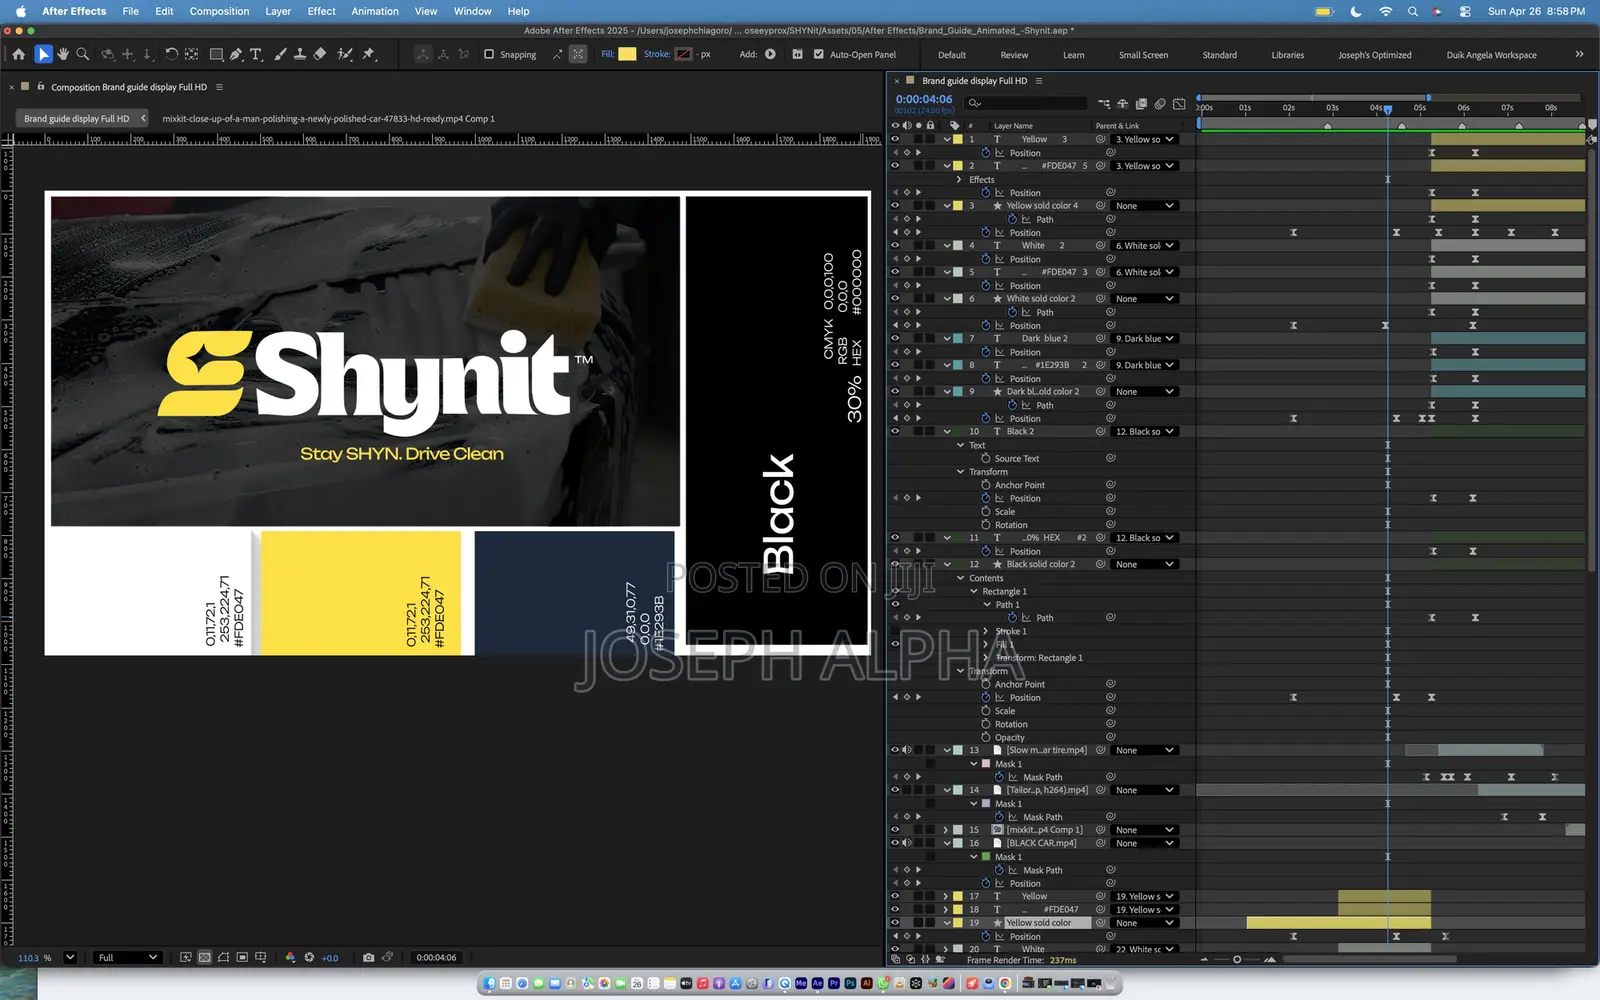Click the yellow Fill color swatch
The image size is (1600, 1000).
627,54
